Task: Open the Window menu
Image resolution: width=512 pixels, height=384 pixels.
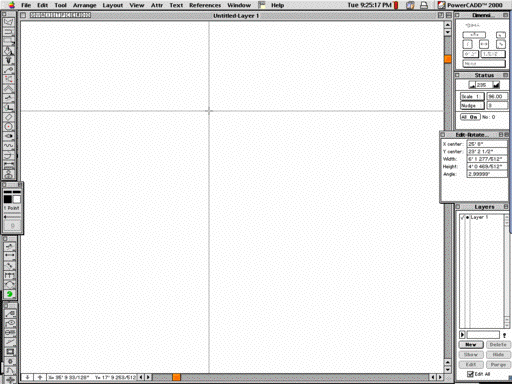Action: tap(239, 5)
